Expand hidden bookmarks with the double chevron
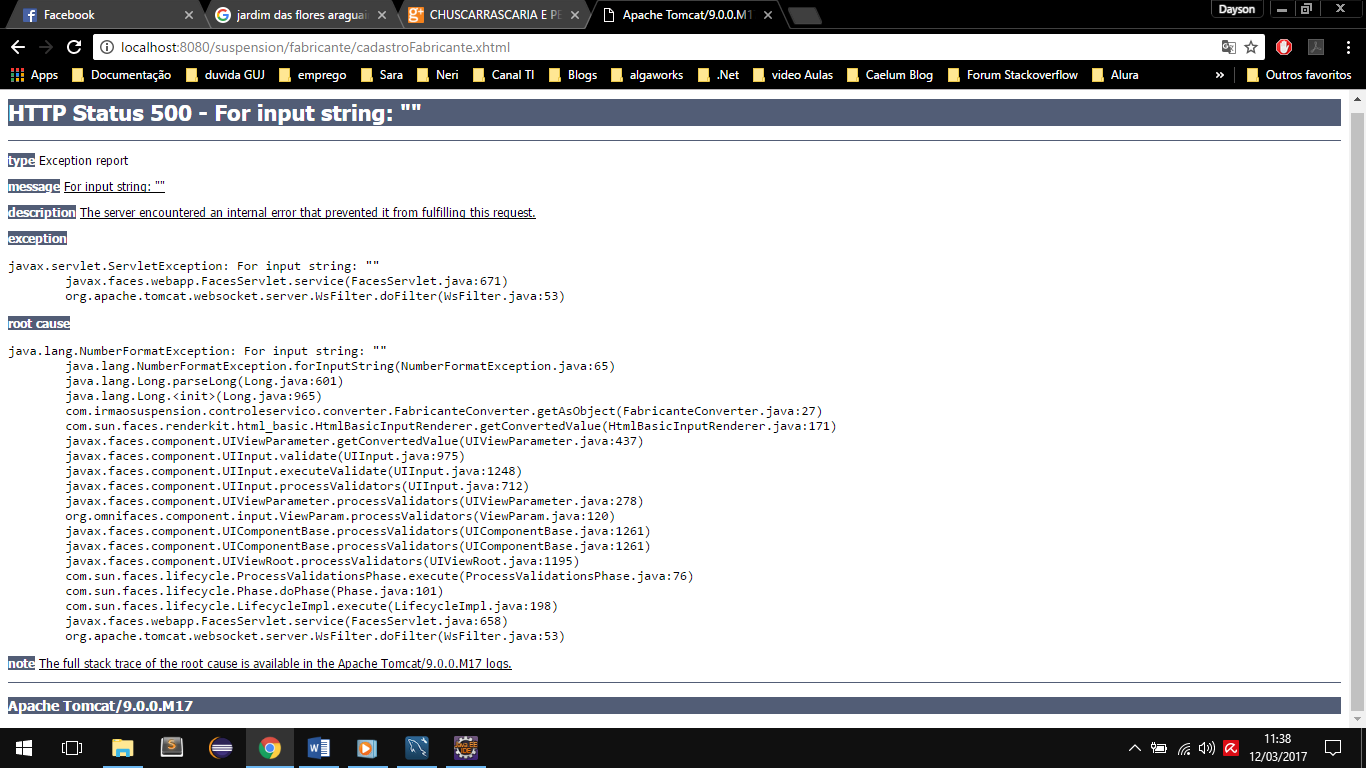 [x=1220, y=75]
